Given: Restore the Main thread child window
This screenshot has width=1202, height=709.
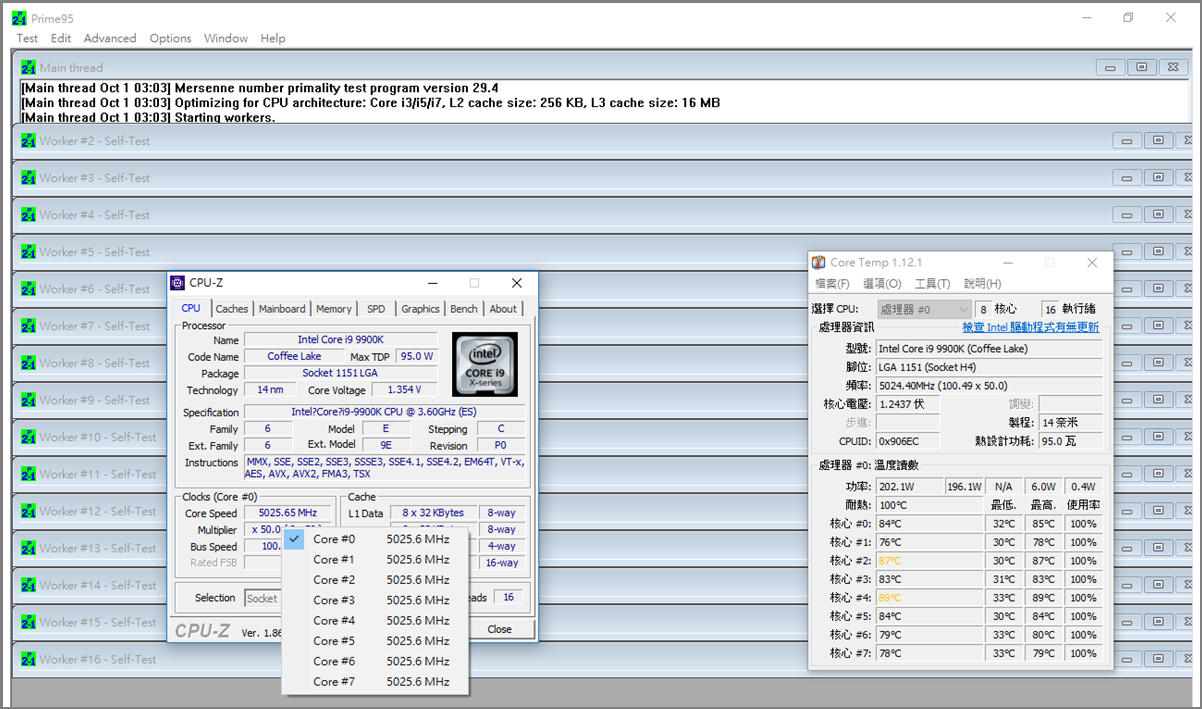Looking at the screenshot, I should [1142, 67].
